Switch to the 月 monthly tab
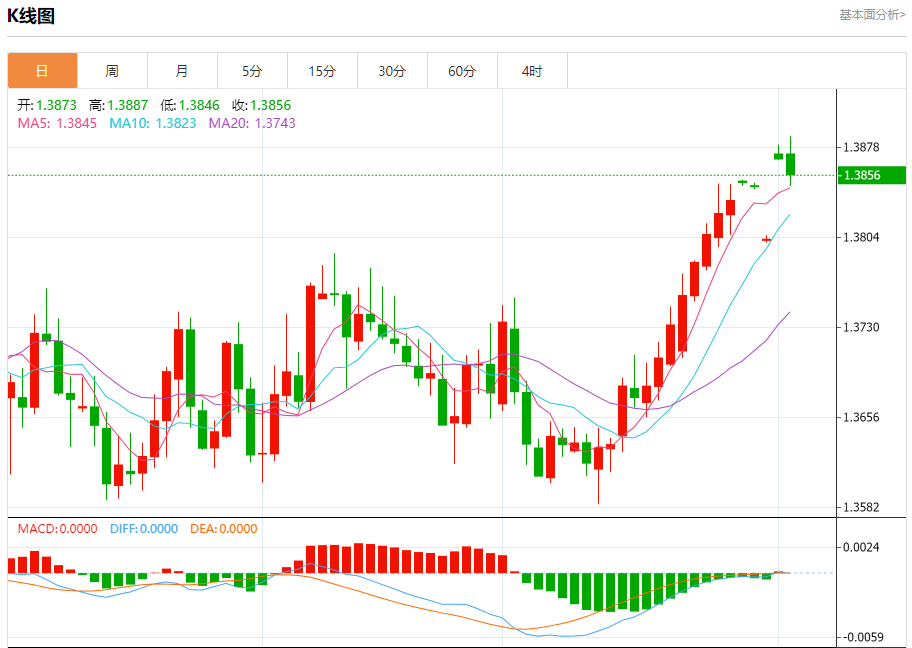The height and width of the screenshot is (648, 912). (182, 71)
